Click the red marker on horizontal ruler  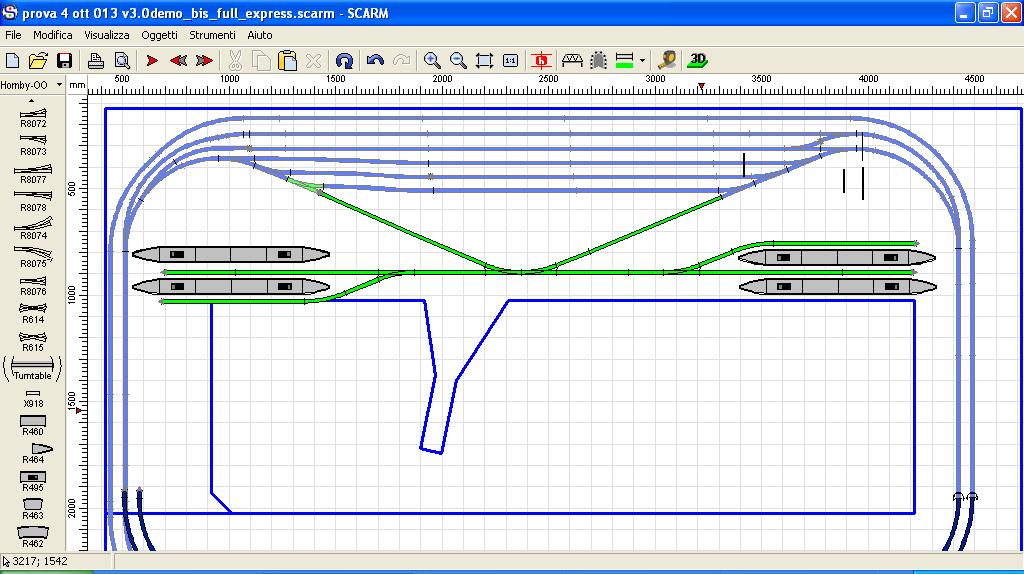(701, 87)
